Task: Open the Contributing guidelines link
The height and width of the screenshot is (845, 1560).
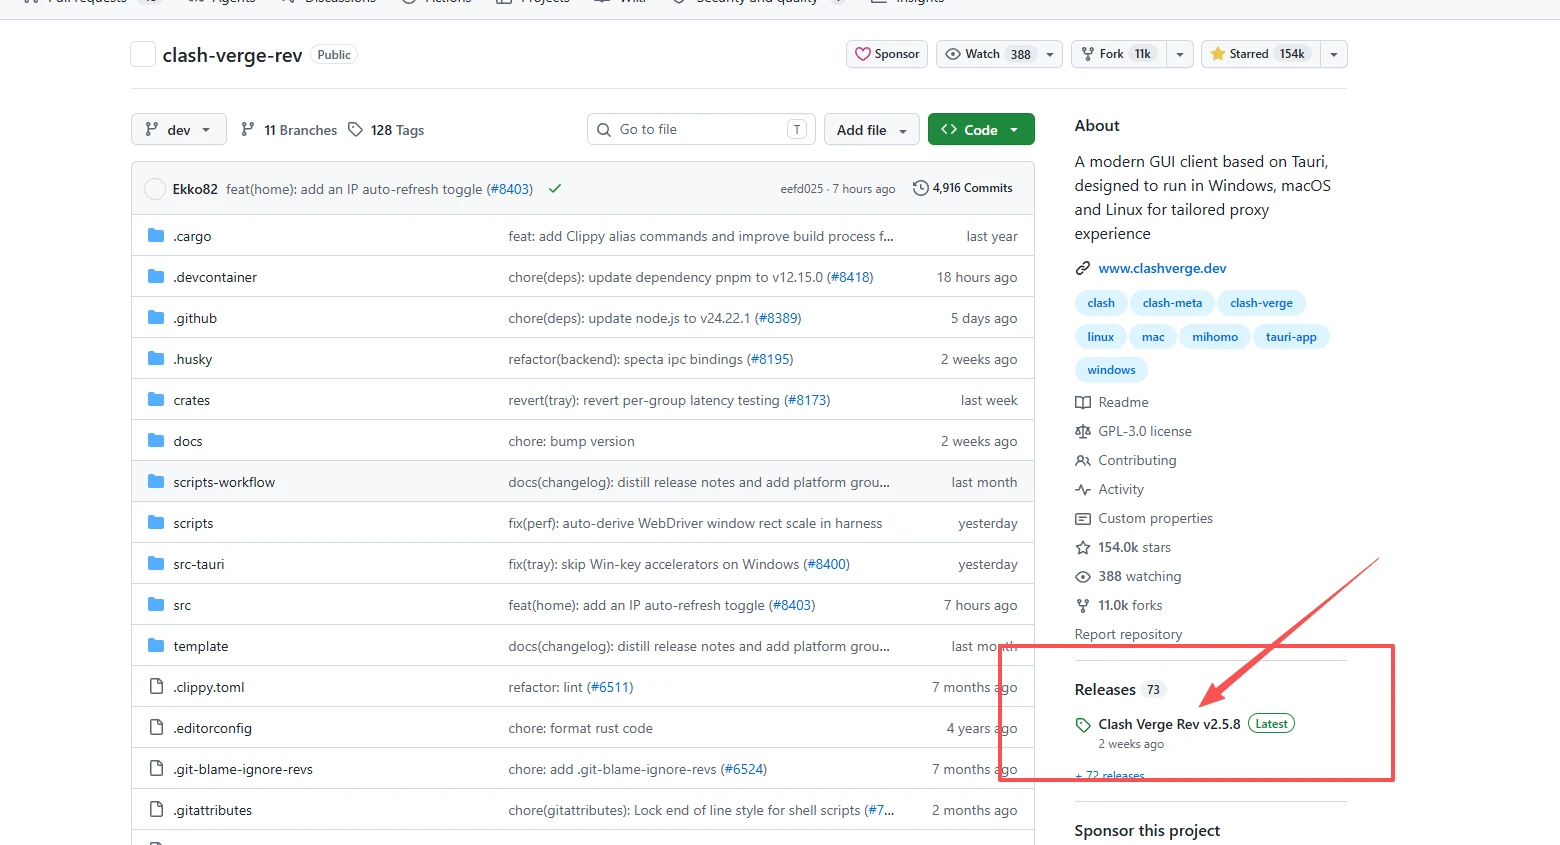Action: (x=1137, y=460)
